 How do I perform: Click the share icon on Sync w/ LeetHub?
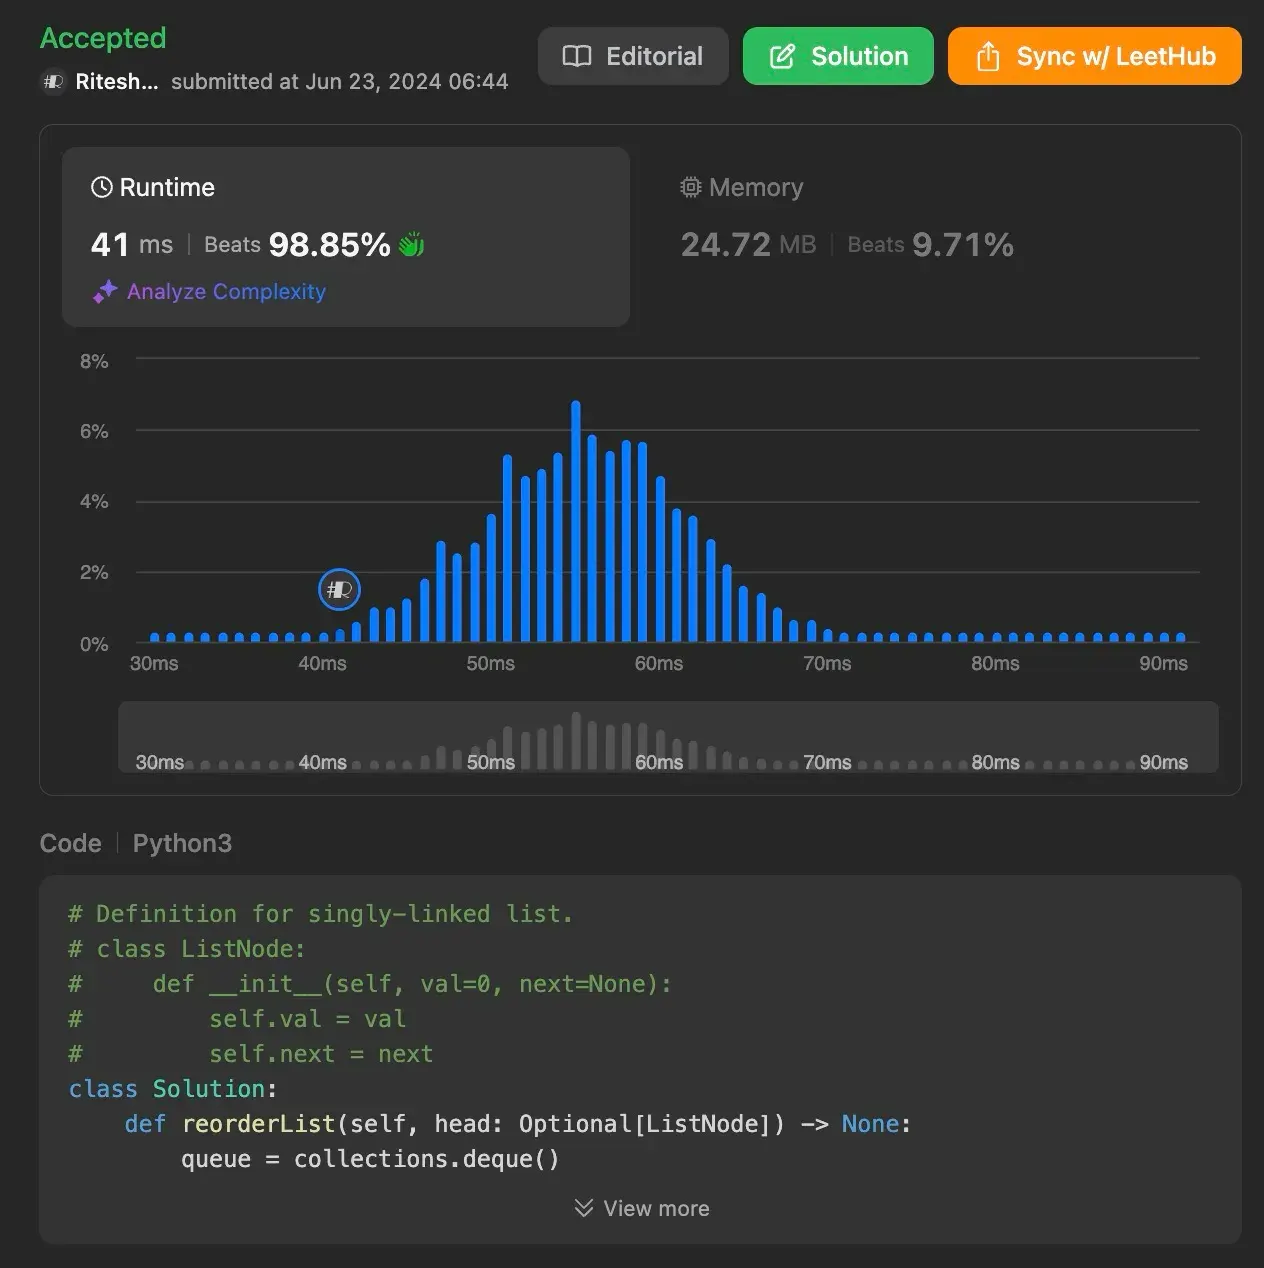(987, 56)
